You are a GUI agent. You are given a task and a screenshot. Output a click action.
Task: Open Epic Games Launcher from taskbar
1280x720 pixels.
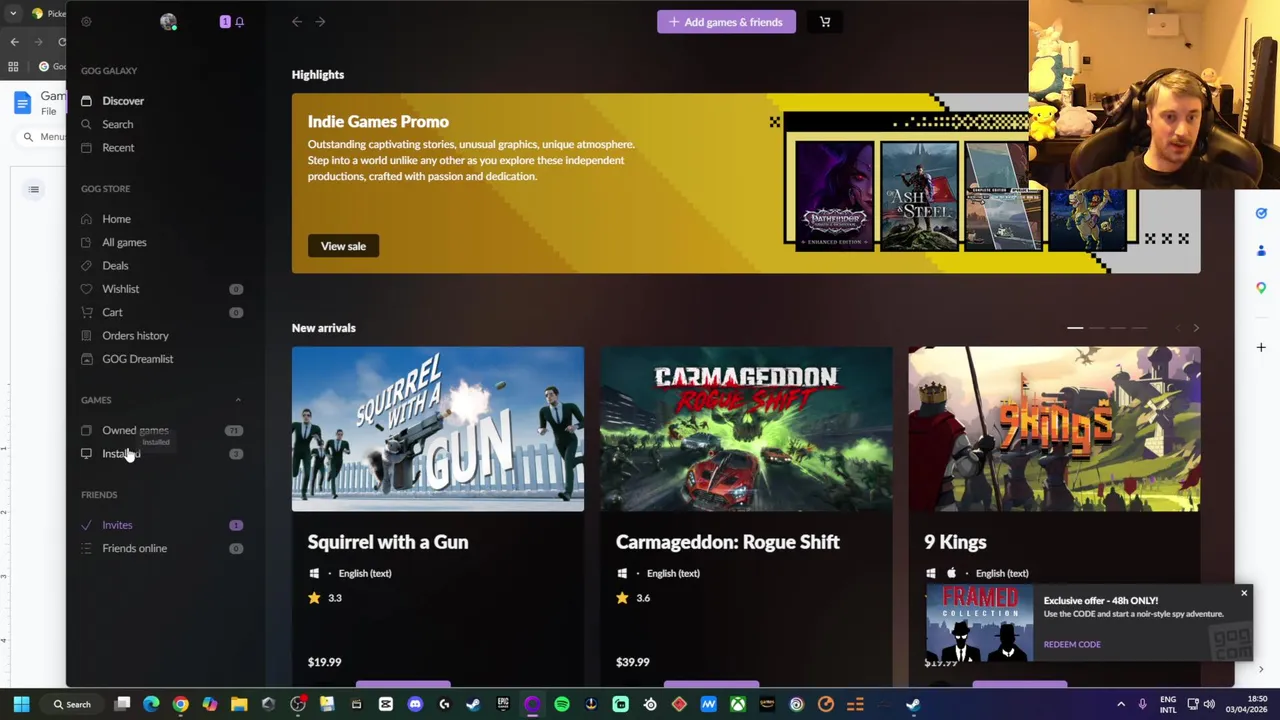pos(503,704)
